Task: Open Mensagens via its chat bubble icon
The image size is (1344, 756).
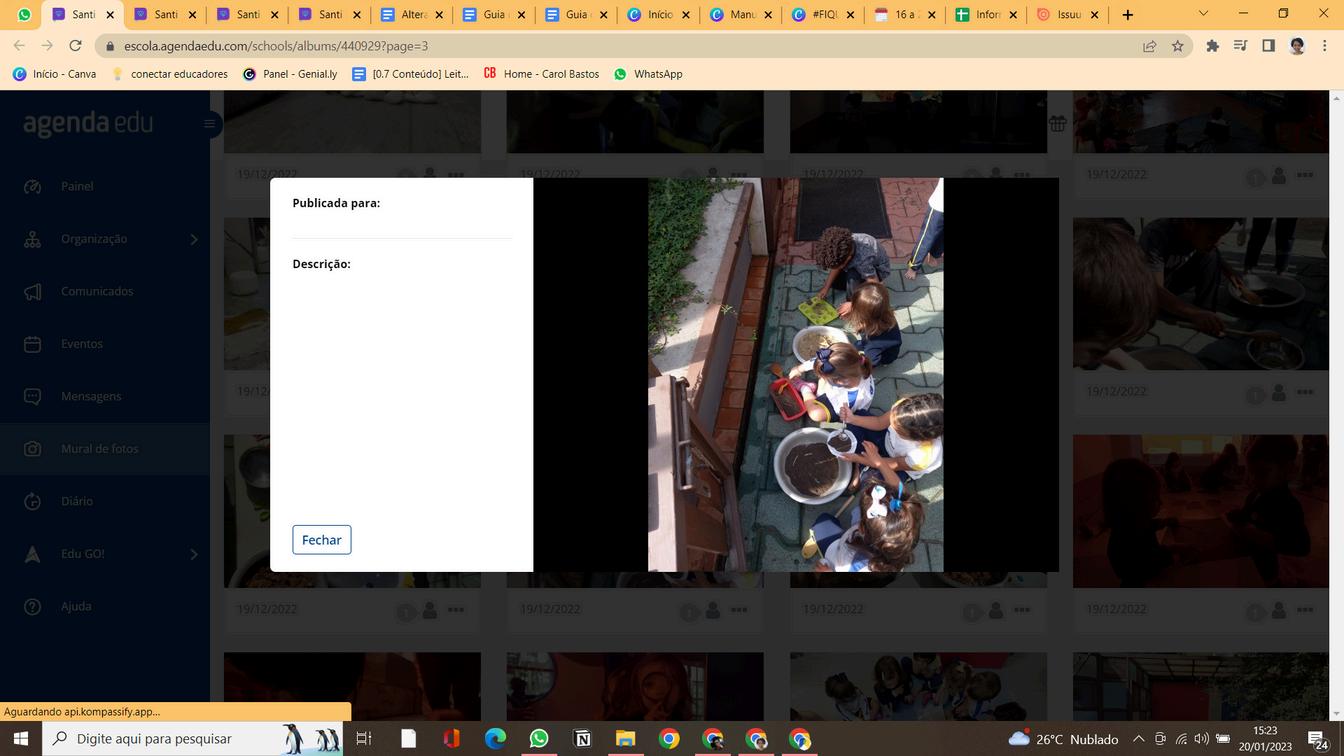Action: (32, 396)
